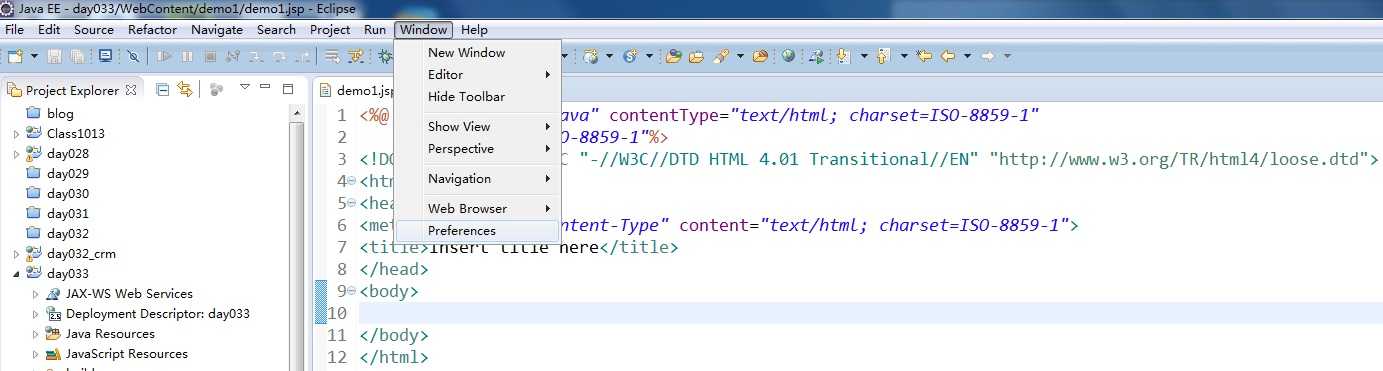This screenshot has height=371, width=1383.
Task: Click the Step Over icon
Action: (x=279, y=56)
